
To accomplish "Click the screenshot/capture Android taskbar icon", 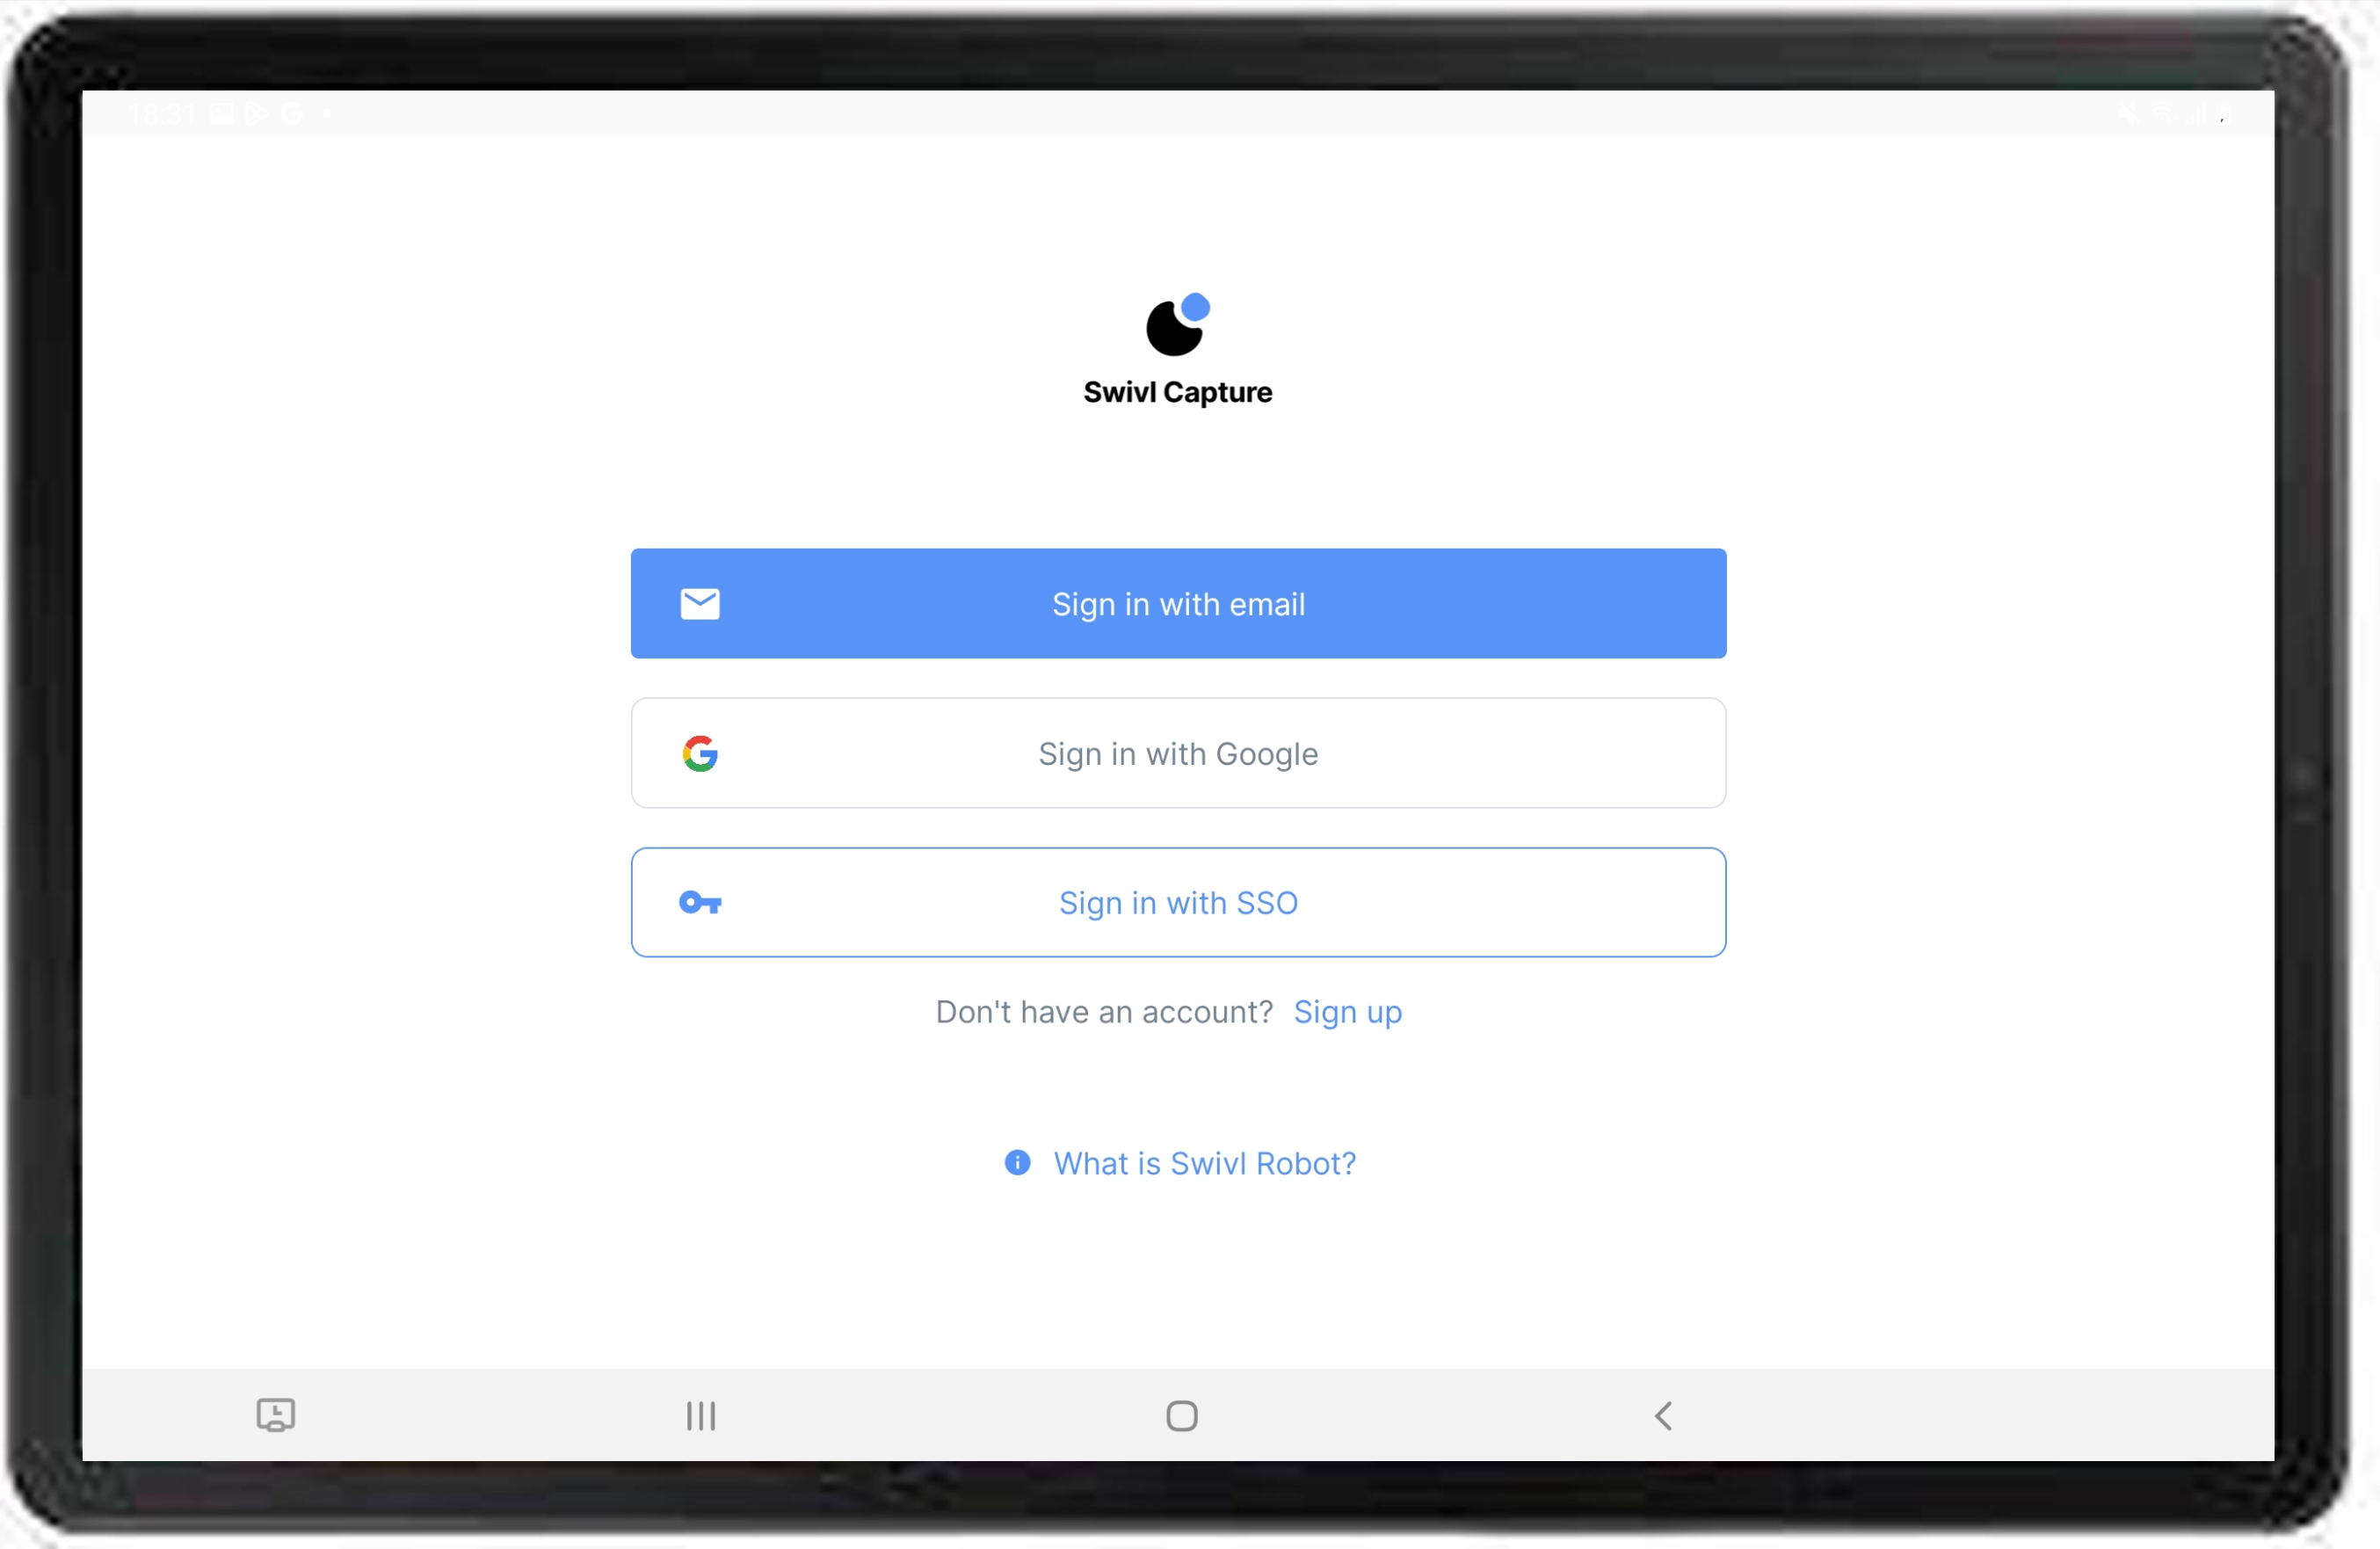I will pyautogui.click(x=276, y=1414).
